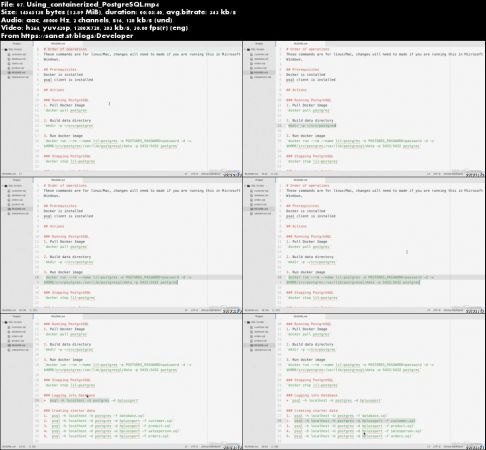Click the '## Prerequisites' heading in the middle-left frame
The width and height of the screenshot is (486, 450).
(60, 206)
